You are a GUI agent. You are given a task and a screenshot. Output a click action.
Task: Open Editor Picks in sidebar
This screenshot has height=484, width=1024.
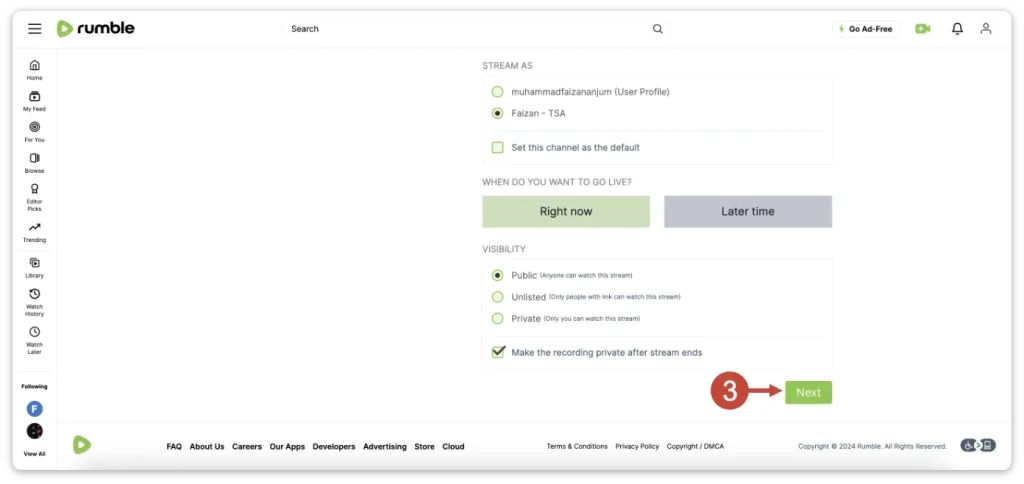(35, 194)
